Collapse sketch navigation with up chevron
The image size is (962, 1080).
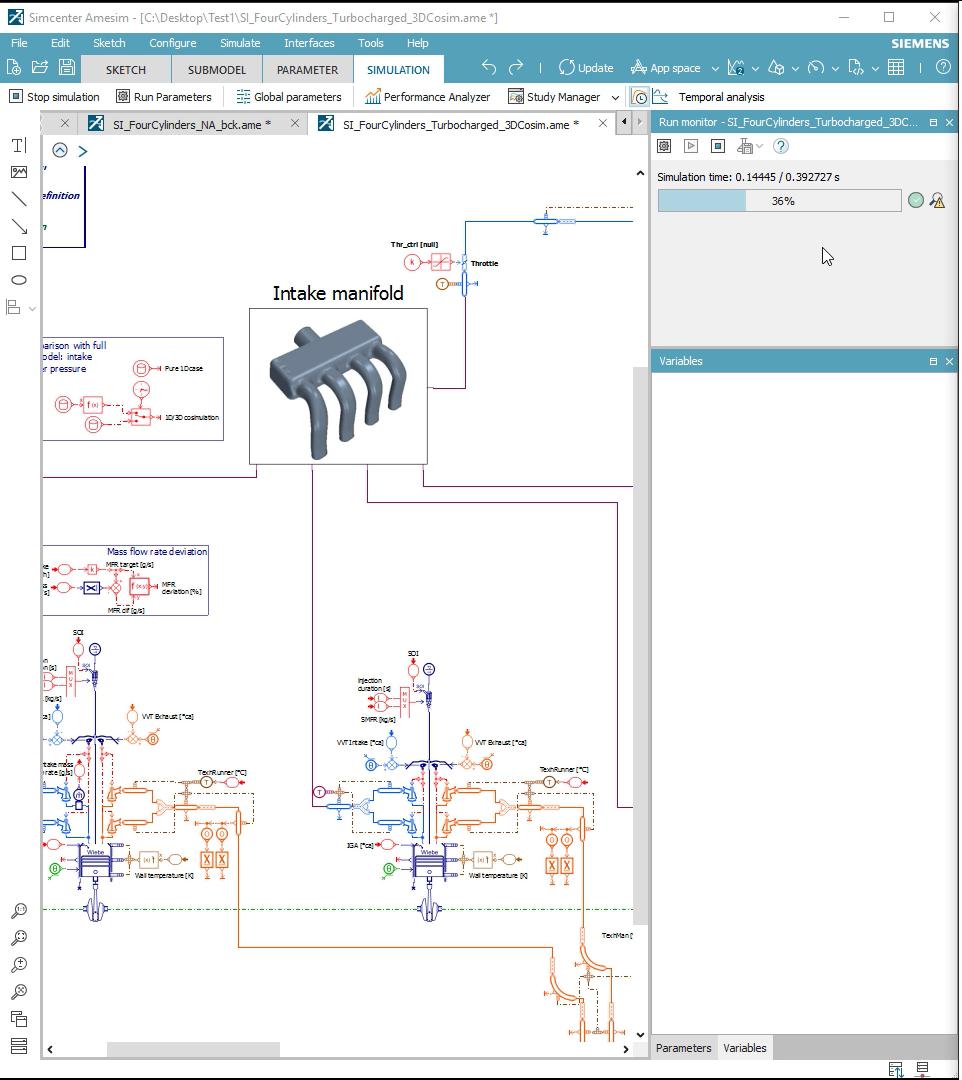60,150
